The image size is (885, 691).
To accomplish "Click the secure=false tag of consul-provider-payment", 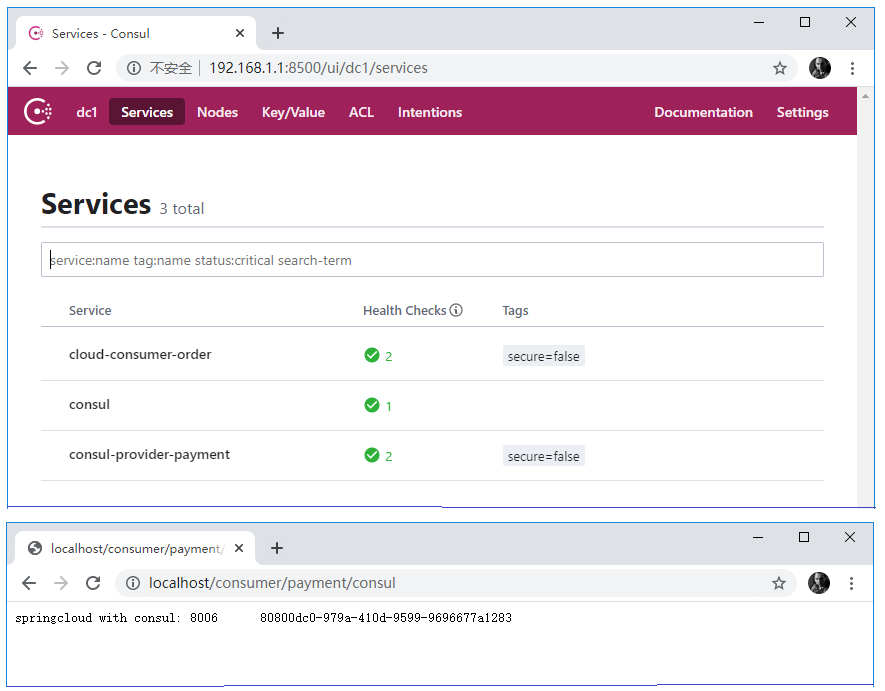I will coord(544,456).
